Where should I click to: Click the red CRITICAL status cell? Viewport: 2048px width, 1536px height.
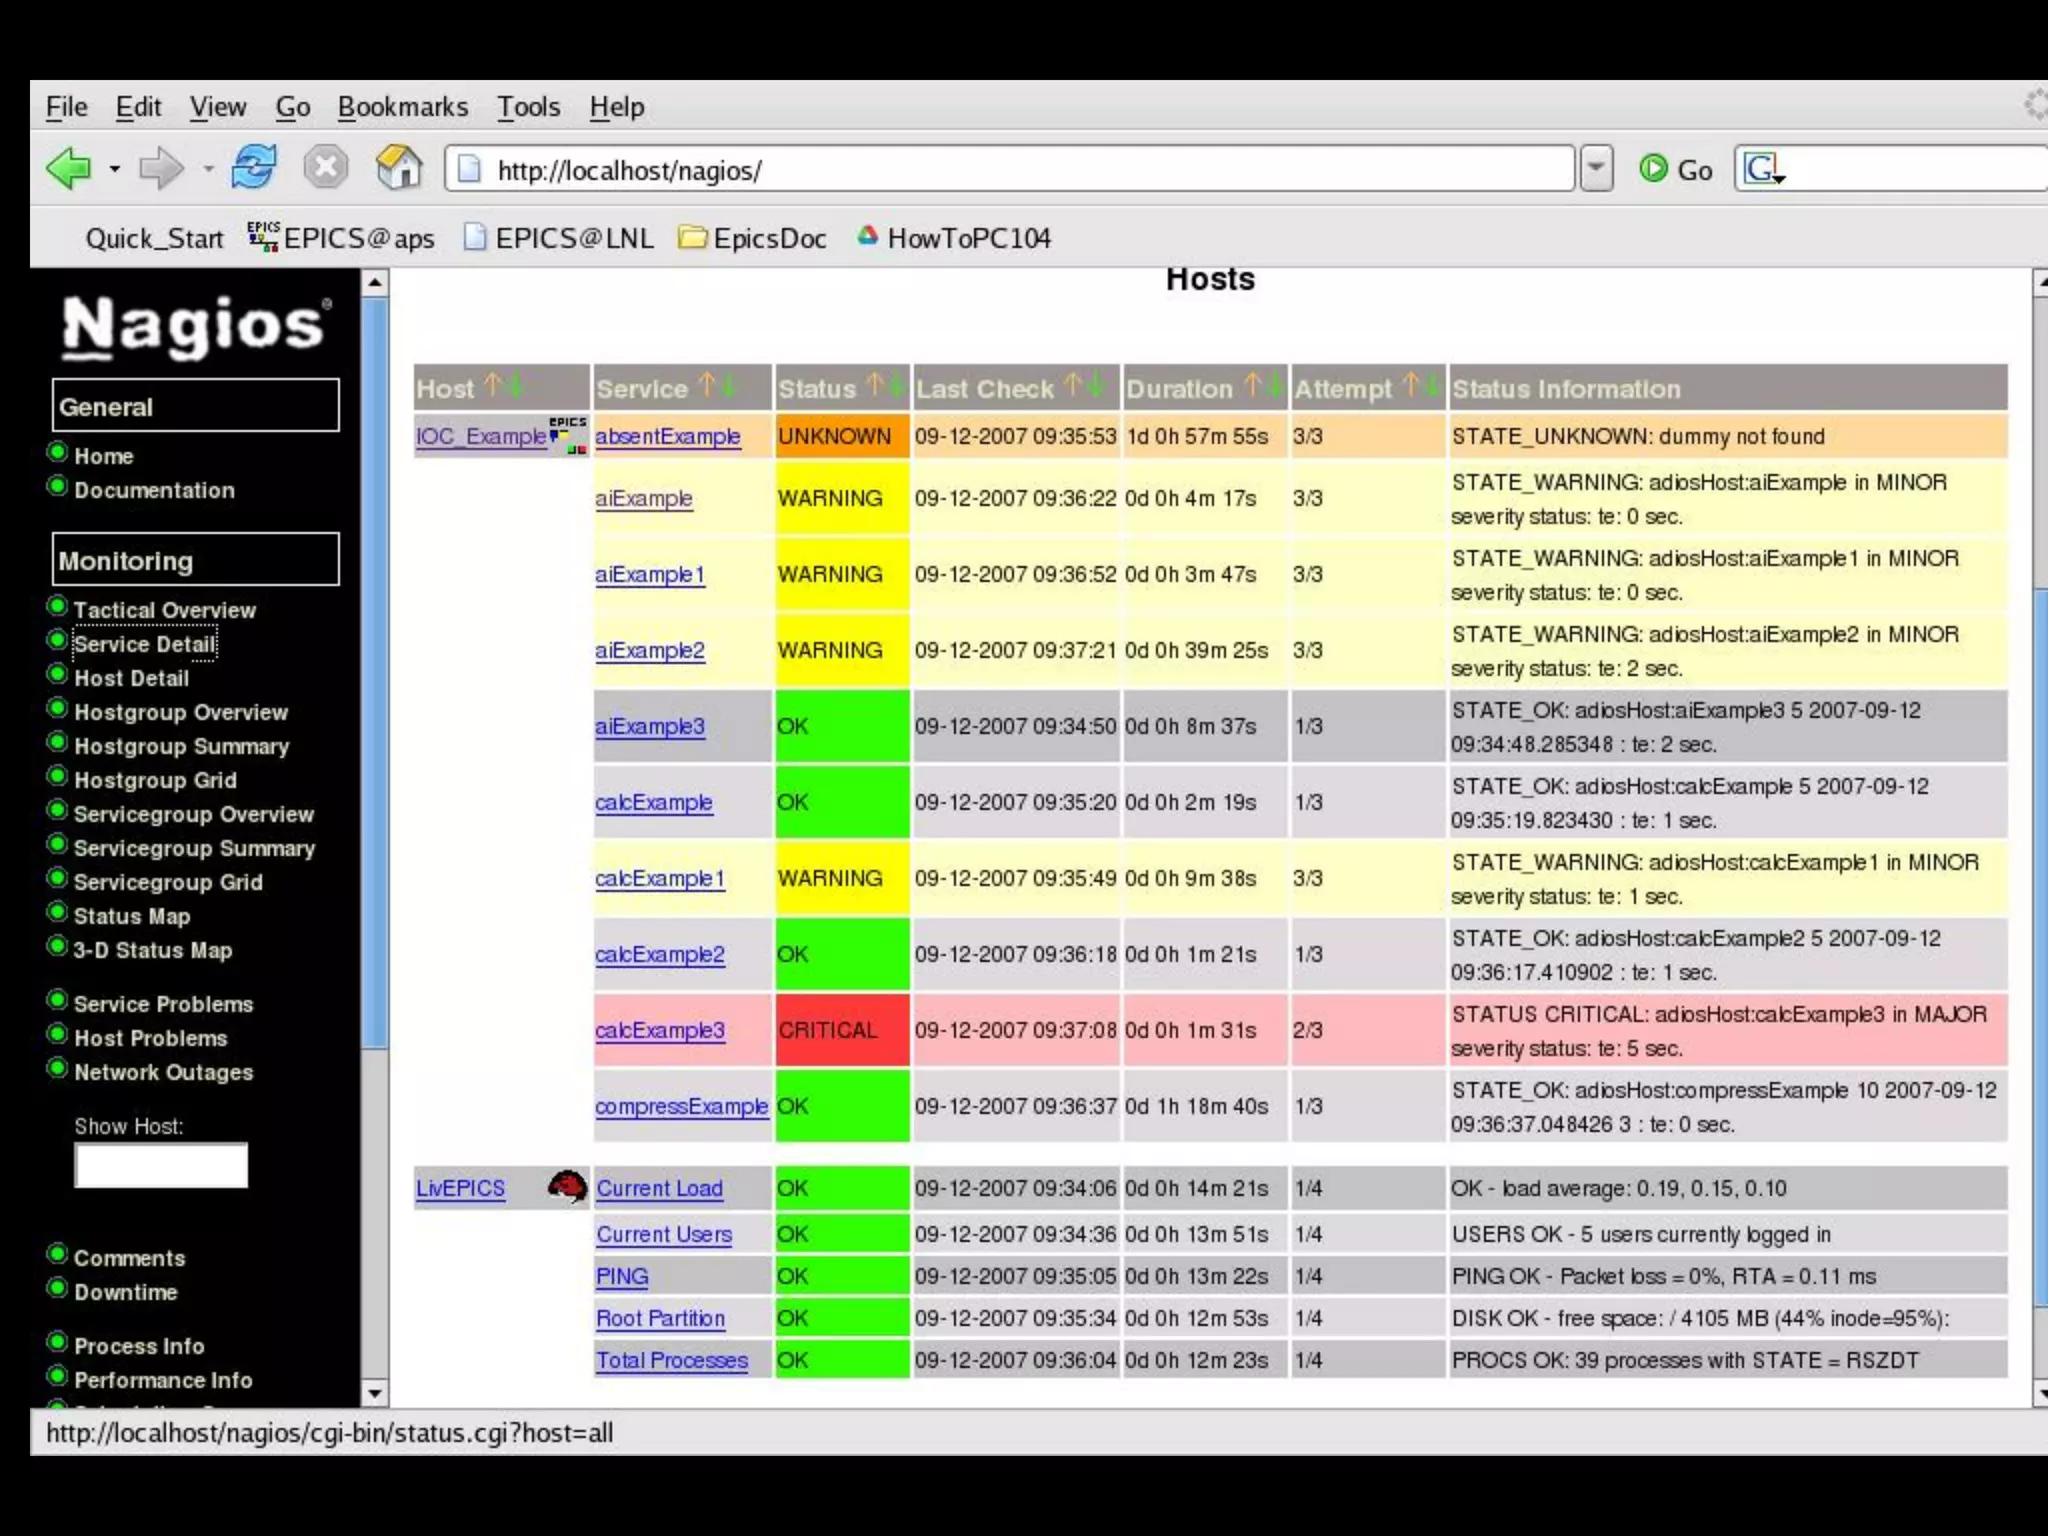click(841, 1030)
